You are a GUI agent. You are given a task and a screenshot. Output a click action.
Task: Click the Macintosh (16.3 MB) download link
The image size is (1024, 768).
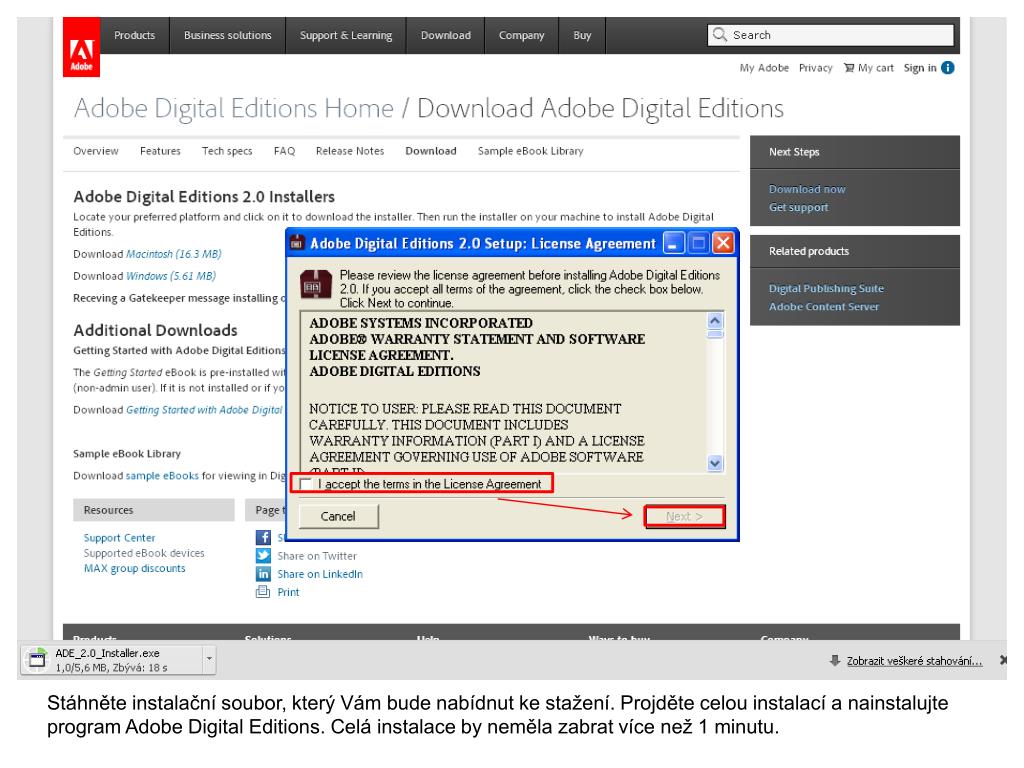[174, 254]
